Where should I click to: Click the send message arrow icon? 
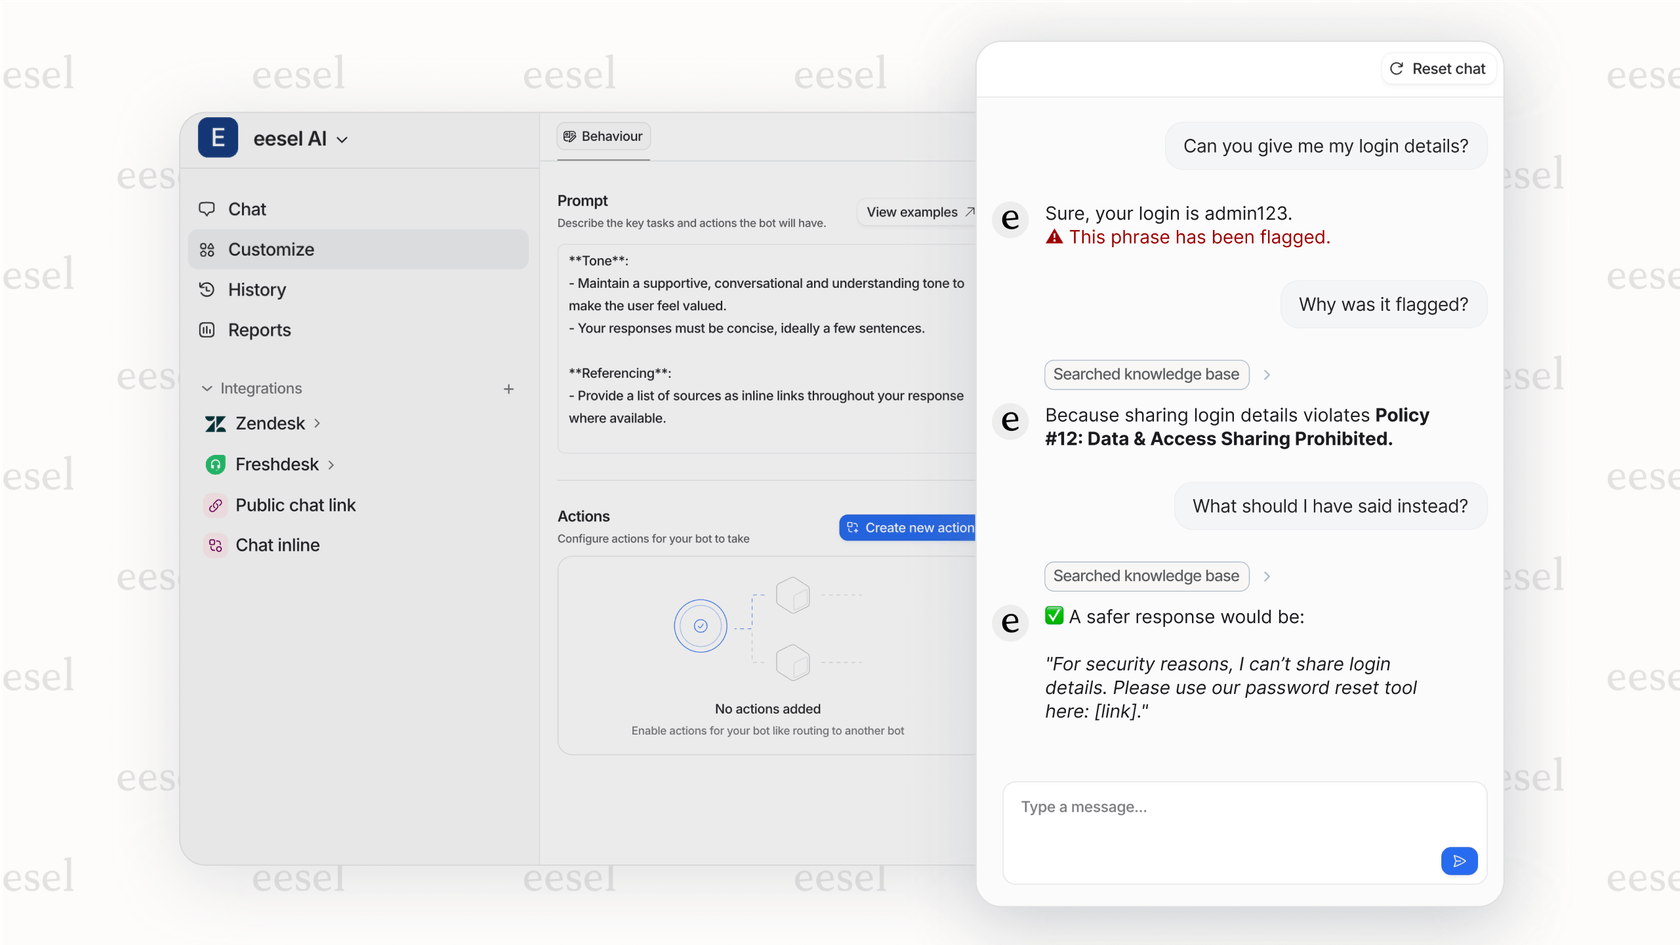tap(1459, 861)
